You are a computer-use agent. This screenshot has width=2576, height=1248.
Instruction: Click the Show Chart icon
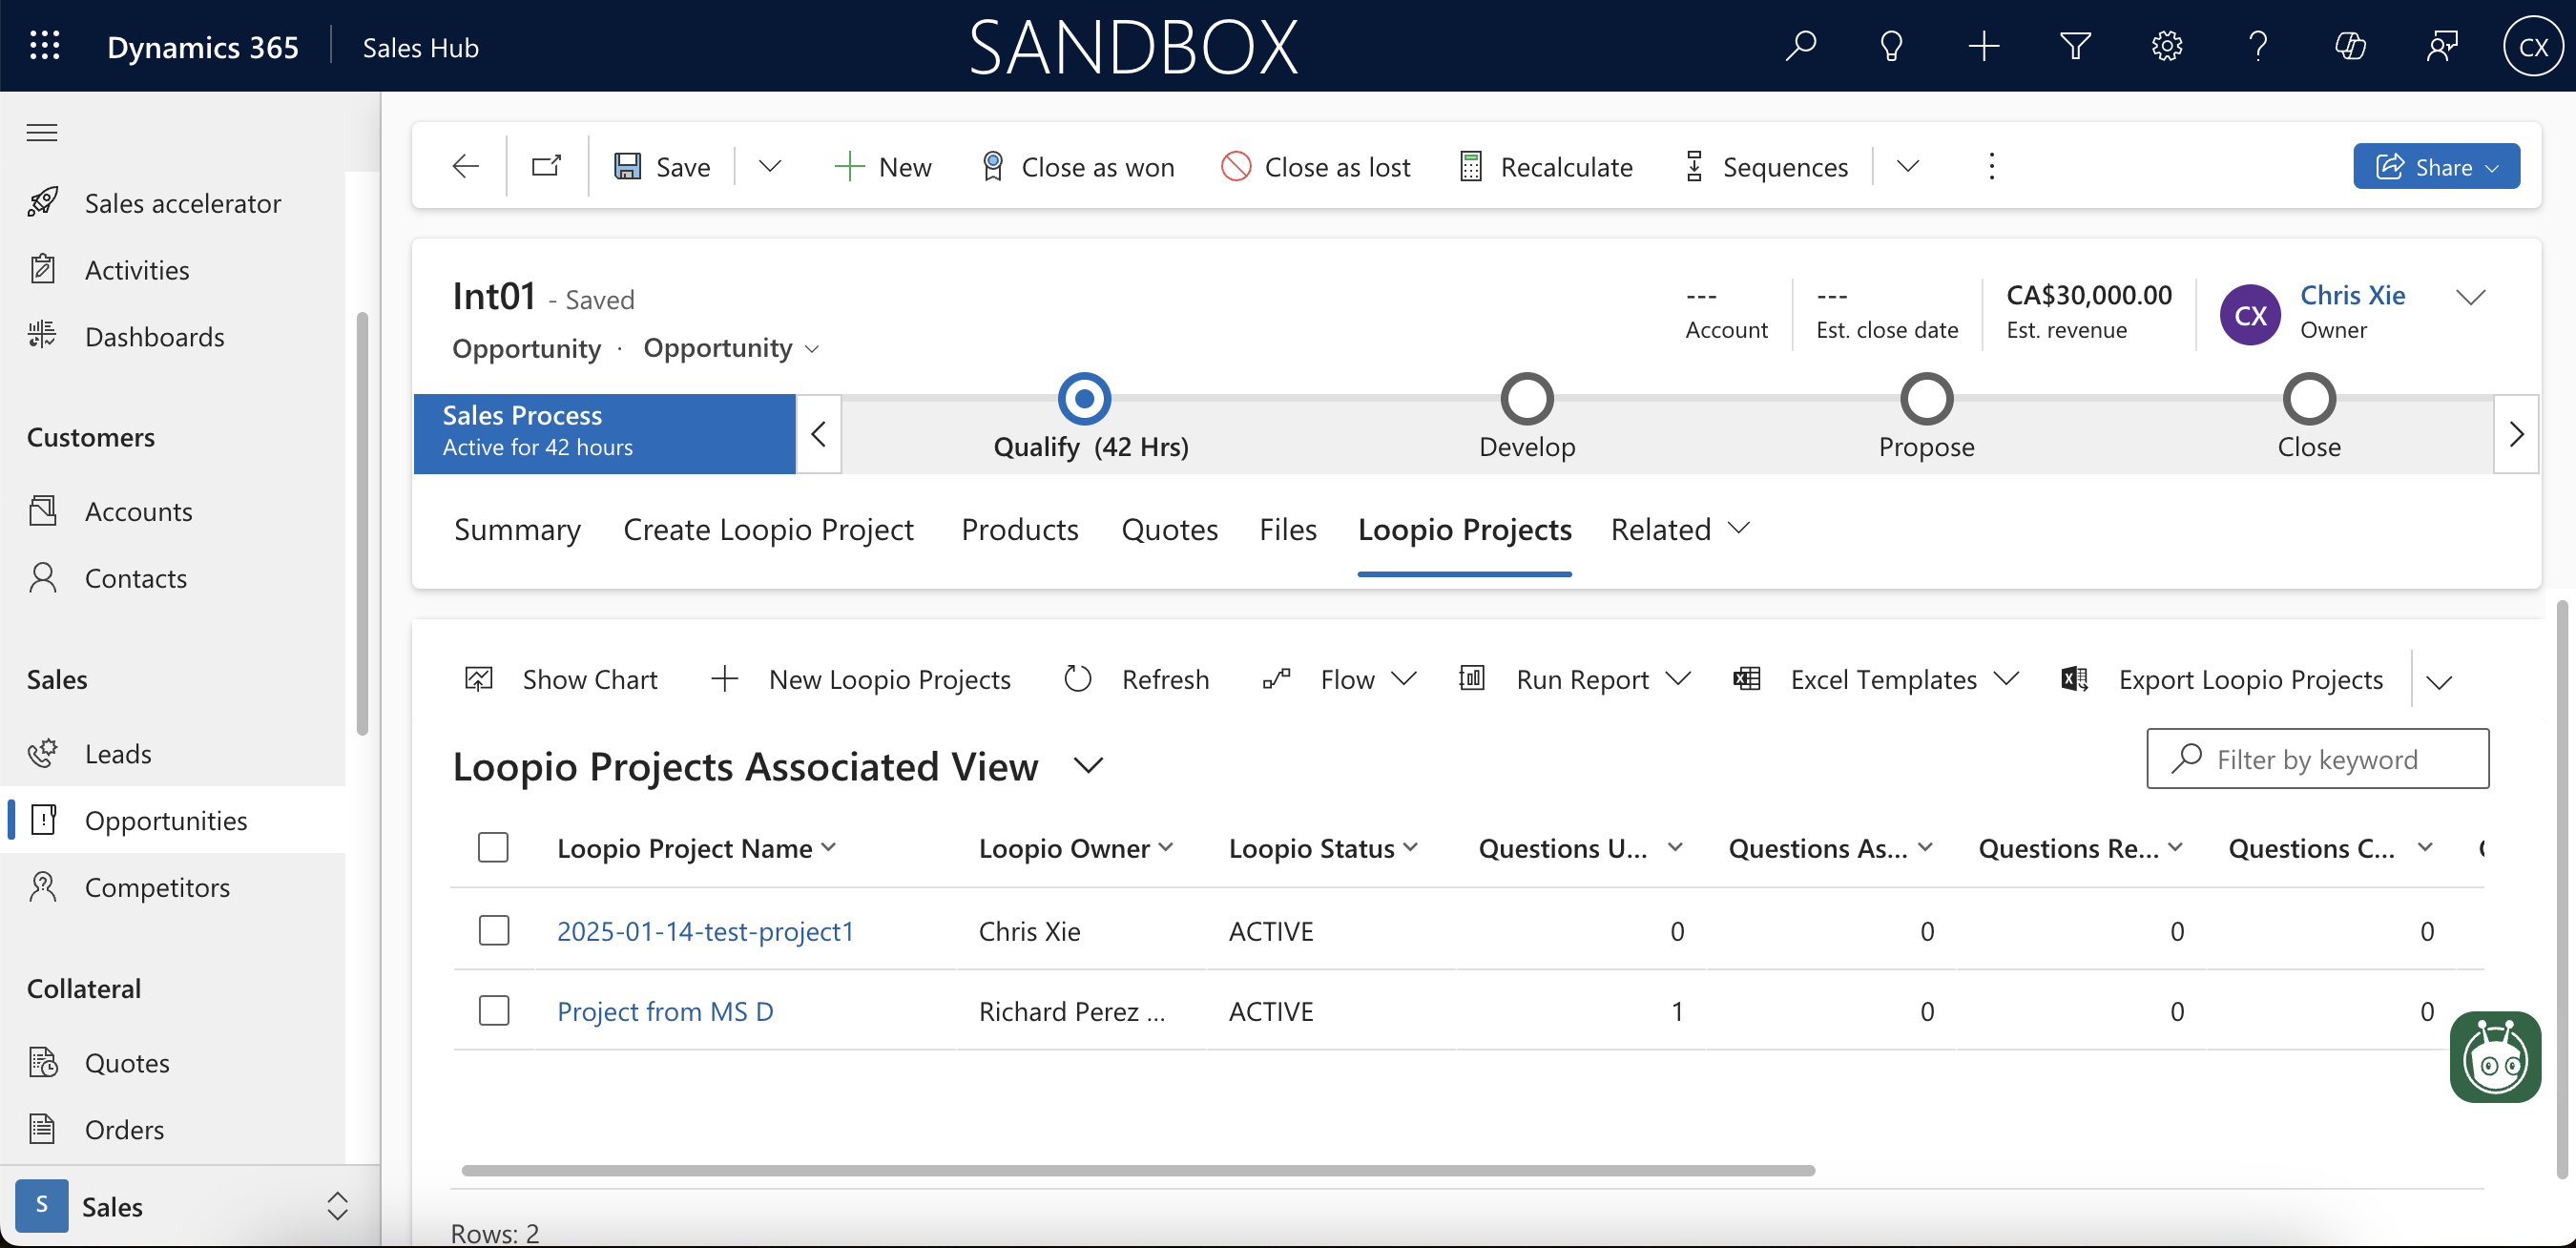click(479, 680)
